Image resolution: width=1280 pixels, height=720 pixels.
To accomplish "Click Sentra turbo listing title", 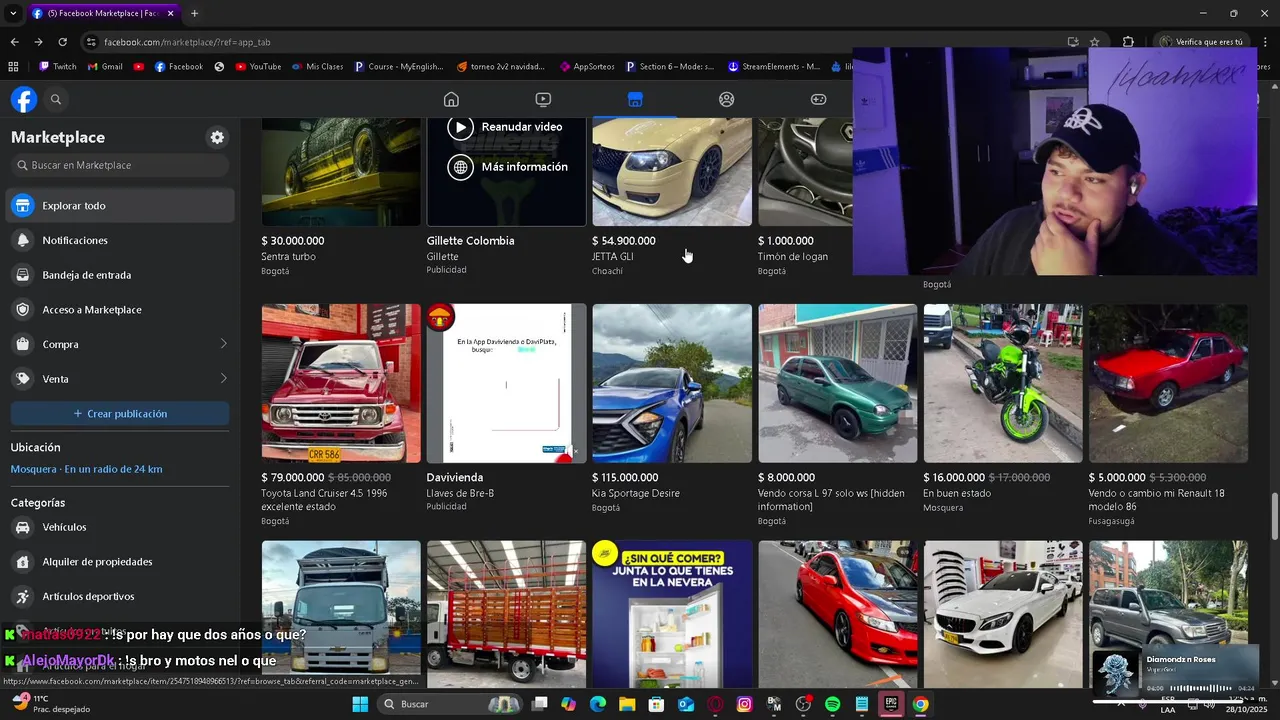I will click(288, 257).
